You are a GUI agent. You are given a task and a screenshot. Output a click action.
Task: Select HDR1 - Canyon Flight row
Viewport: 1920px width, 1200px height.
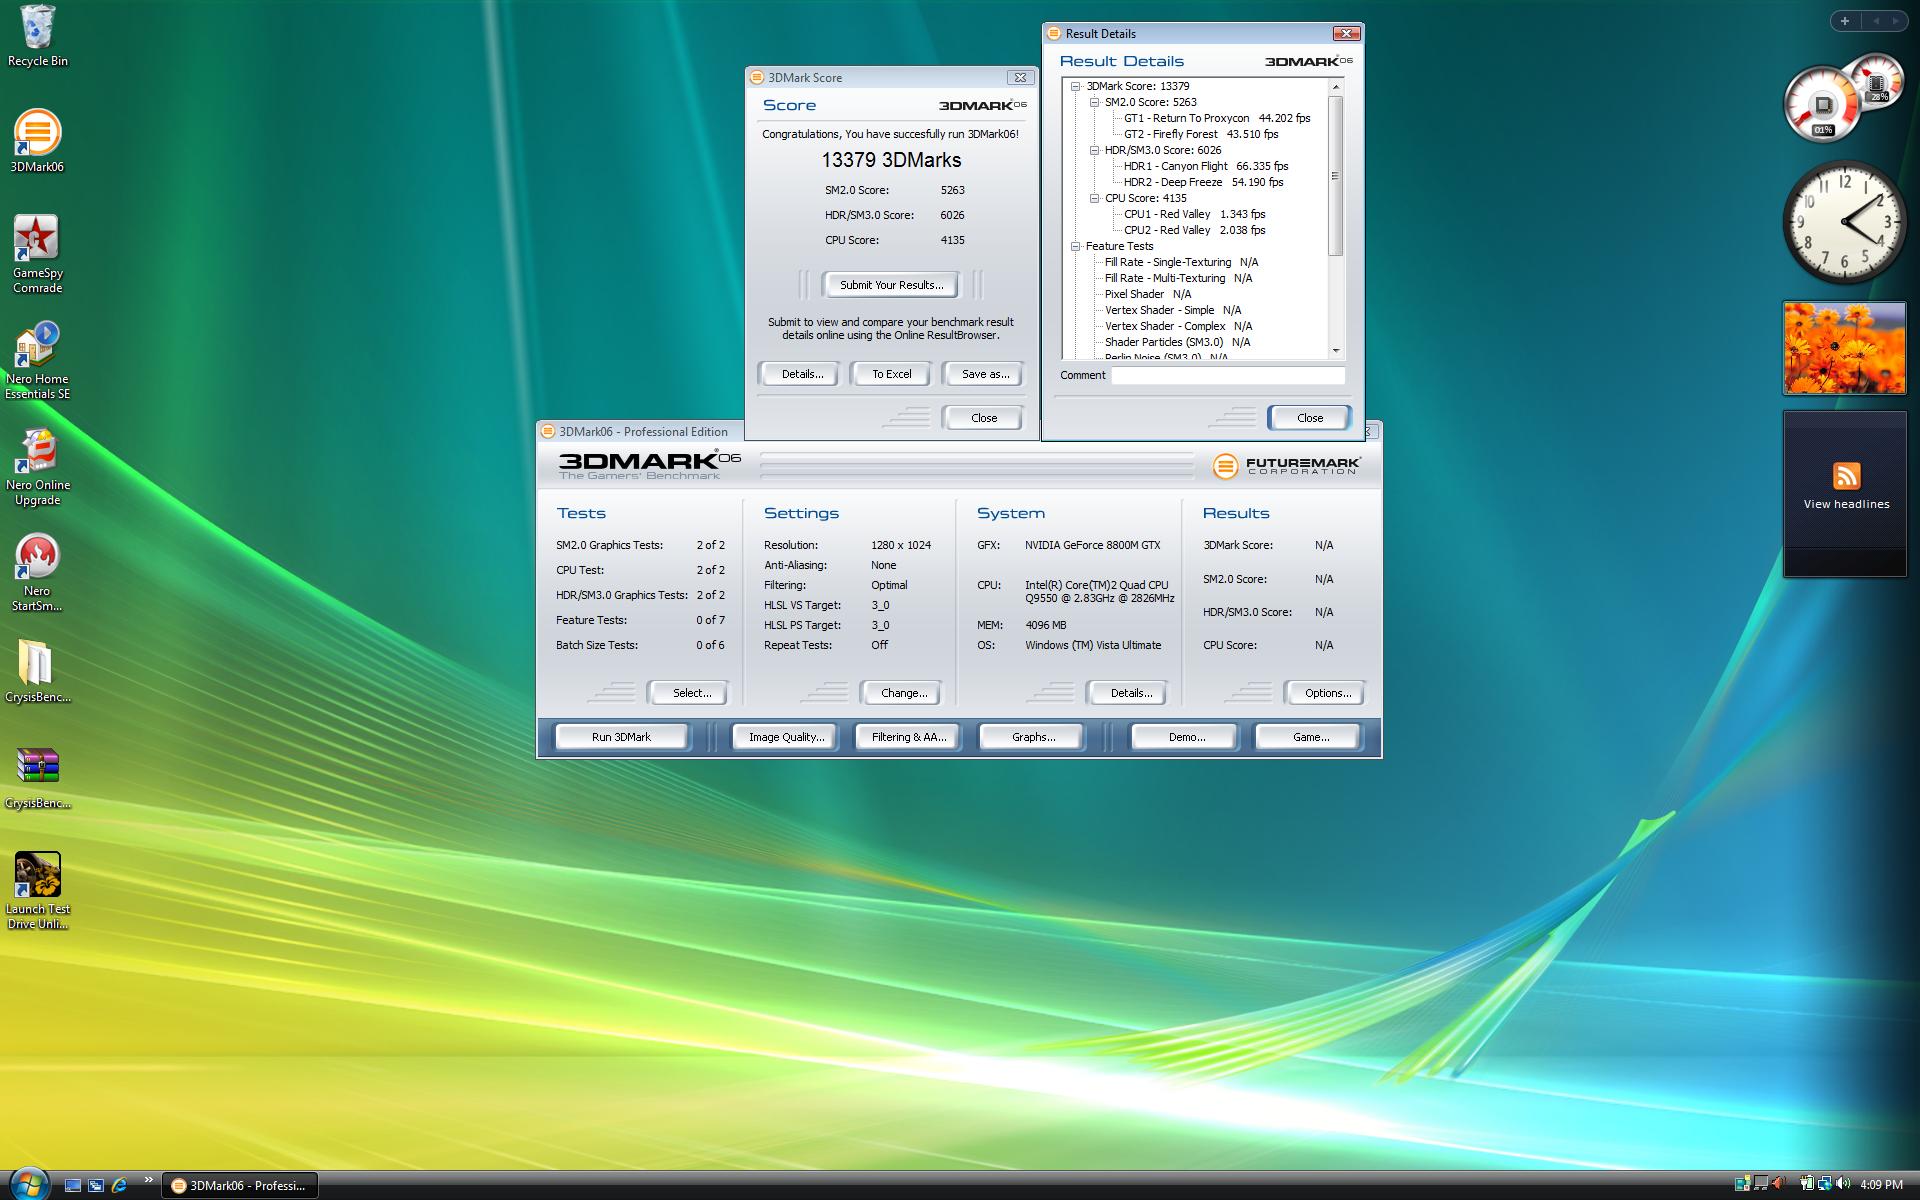point(1206,166)
